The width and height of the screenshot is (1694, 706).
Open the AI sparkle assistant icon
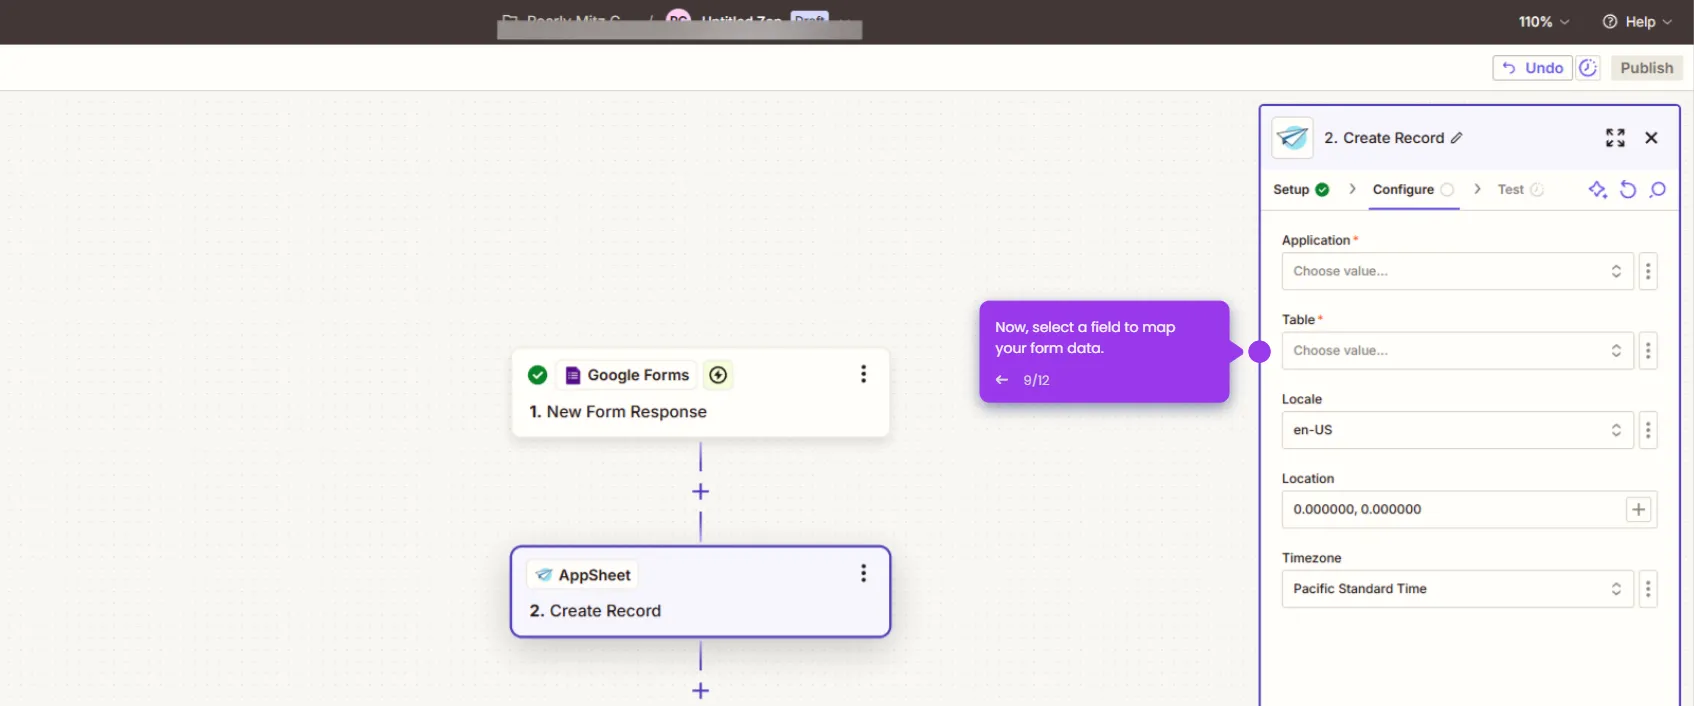[x=1598, y=189]
